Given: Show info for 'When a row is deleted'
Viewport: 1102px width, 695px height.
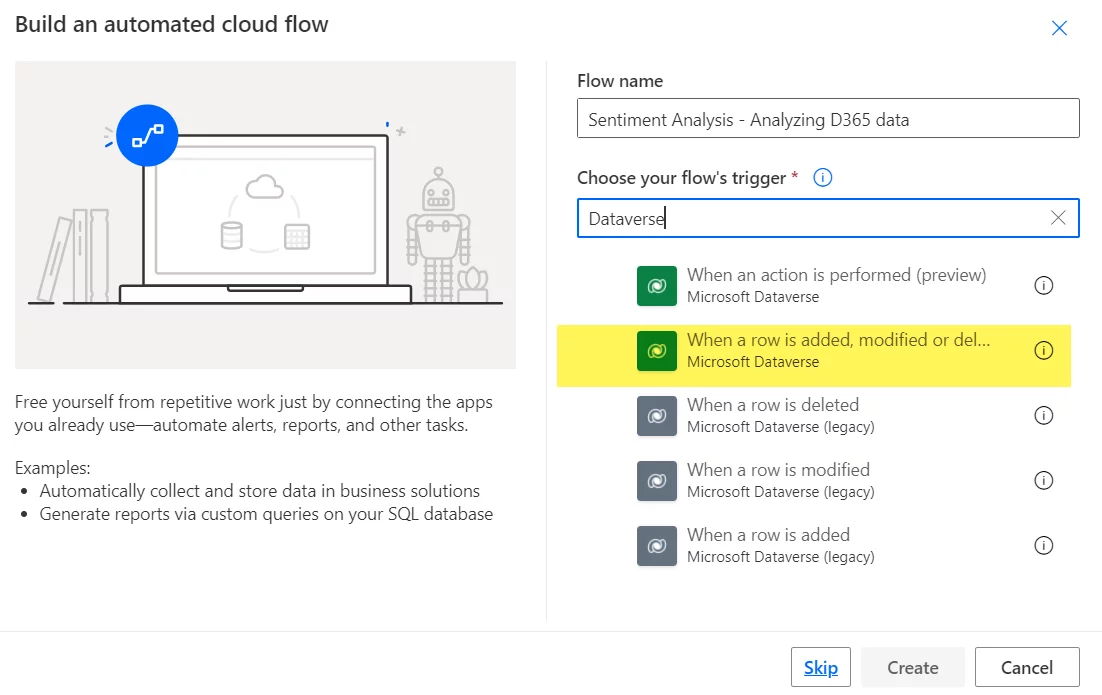Looking at the screenshot, I should coord(1044,415).
